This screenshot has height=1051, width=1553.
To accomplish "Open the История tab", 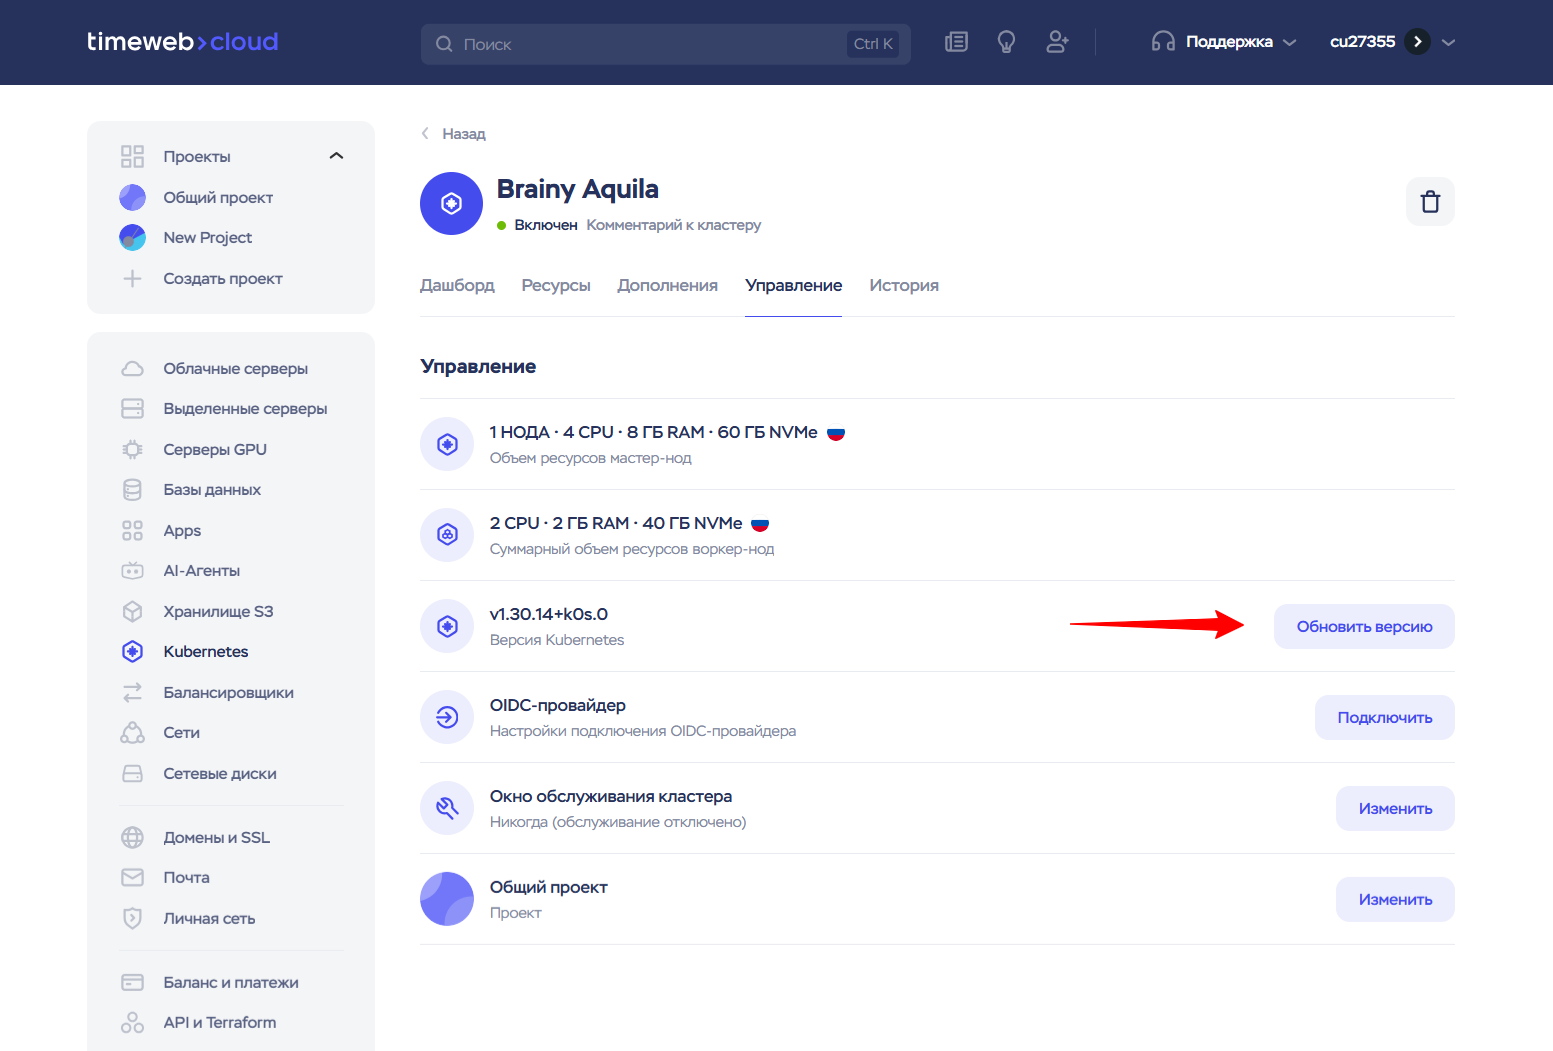I will coord(904,286).
